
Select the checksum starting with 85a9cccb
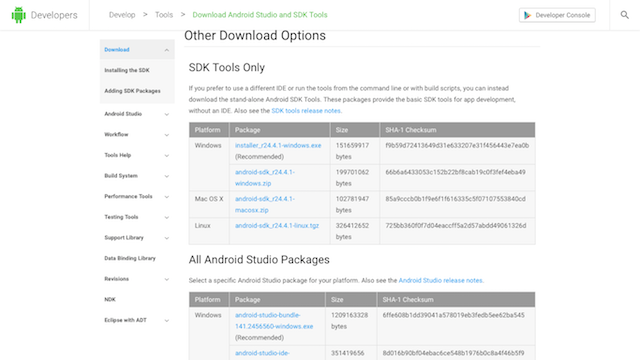point(456,199)
